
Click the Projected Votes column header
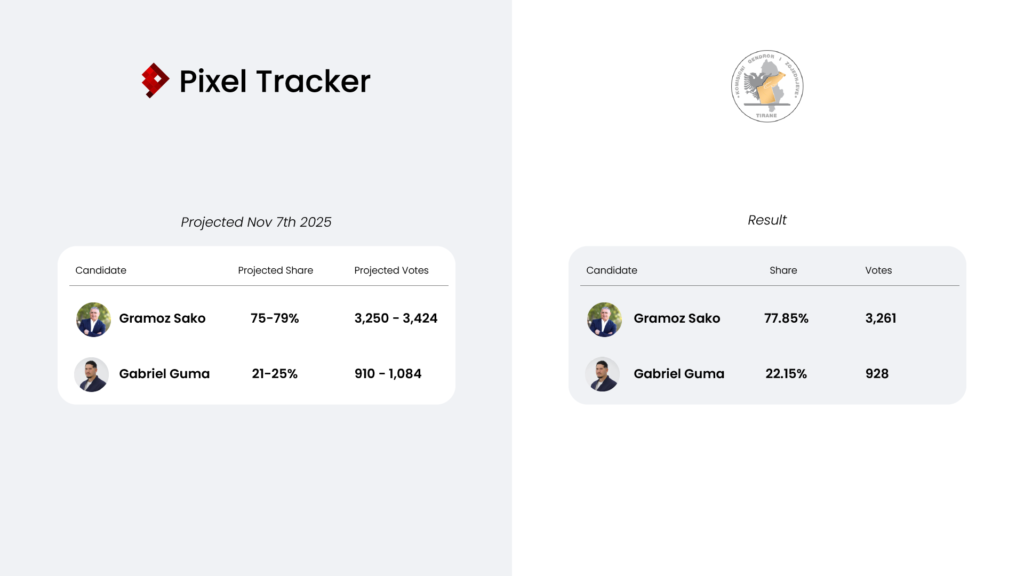[391, 271]
